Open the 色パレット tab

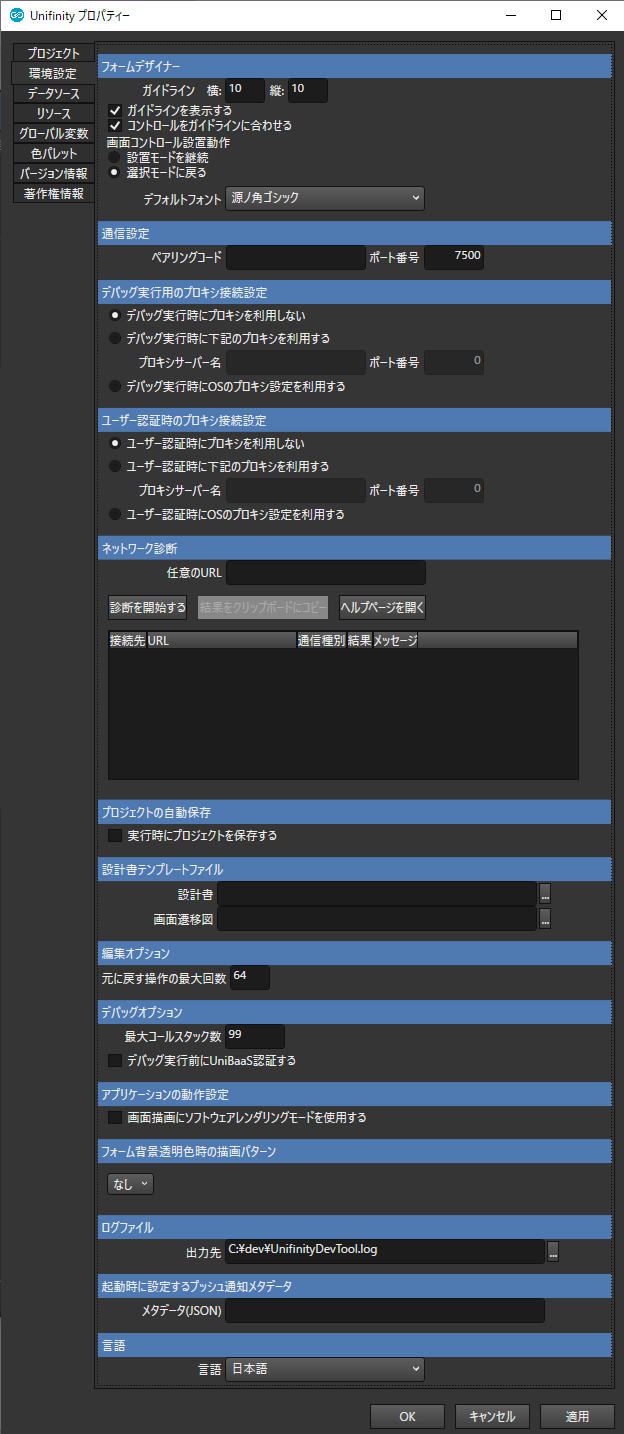tap(53, 153)
